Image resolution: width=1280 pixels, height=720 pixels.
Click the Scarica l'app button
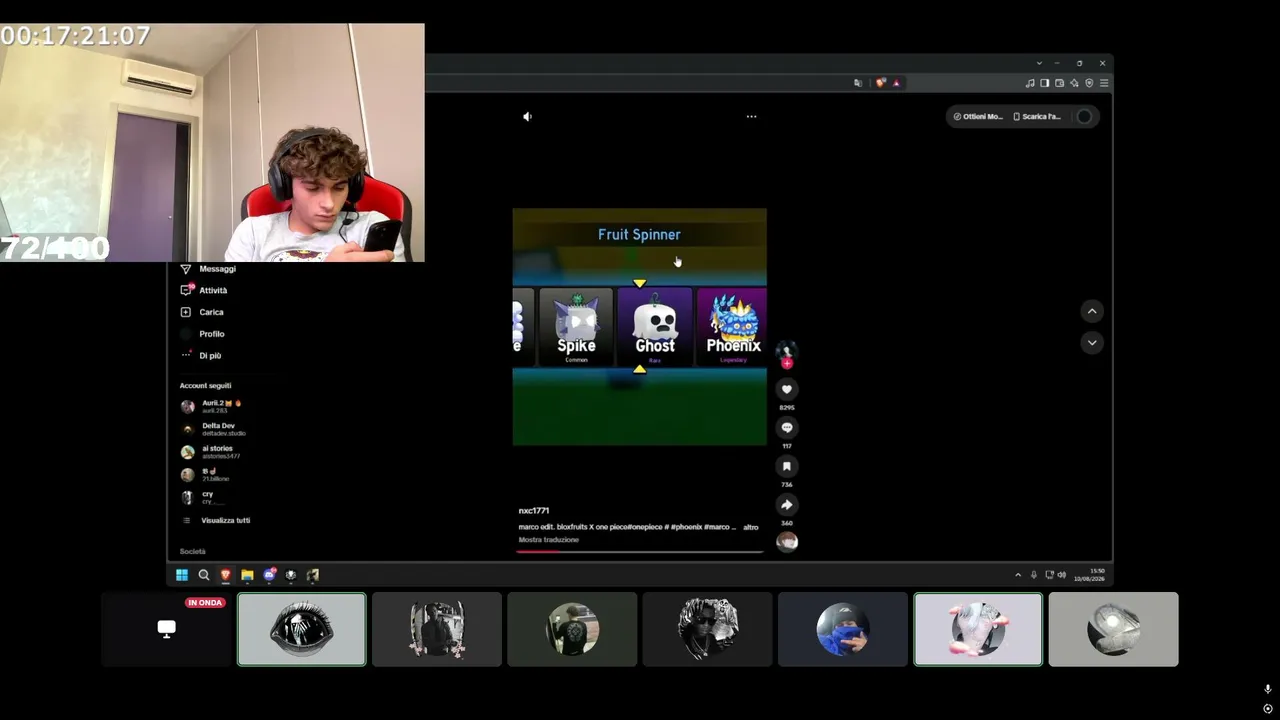[x=1037, y=116]
